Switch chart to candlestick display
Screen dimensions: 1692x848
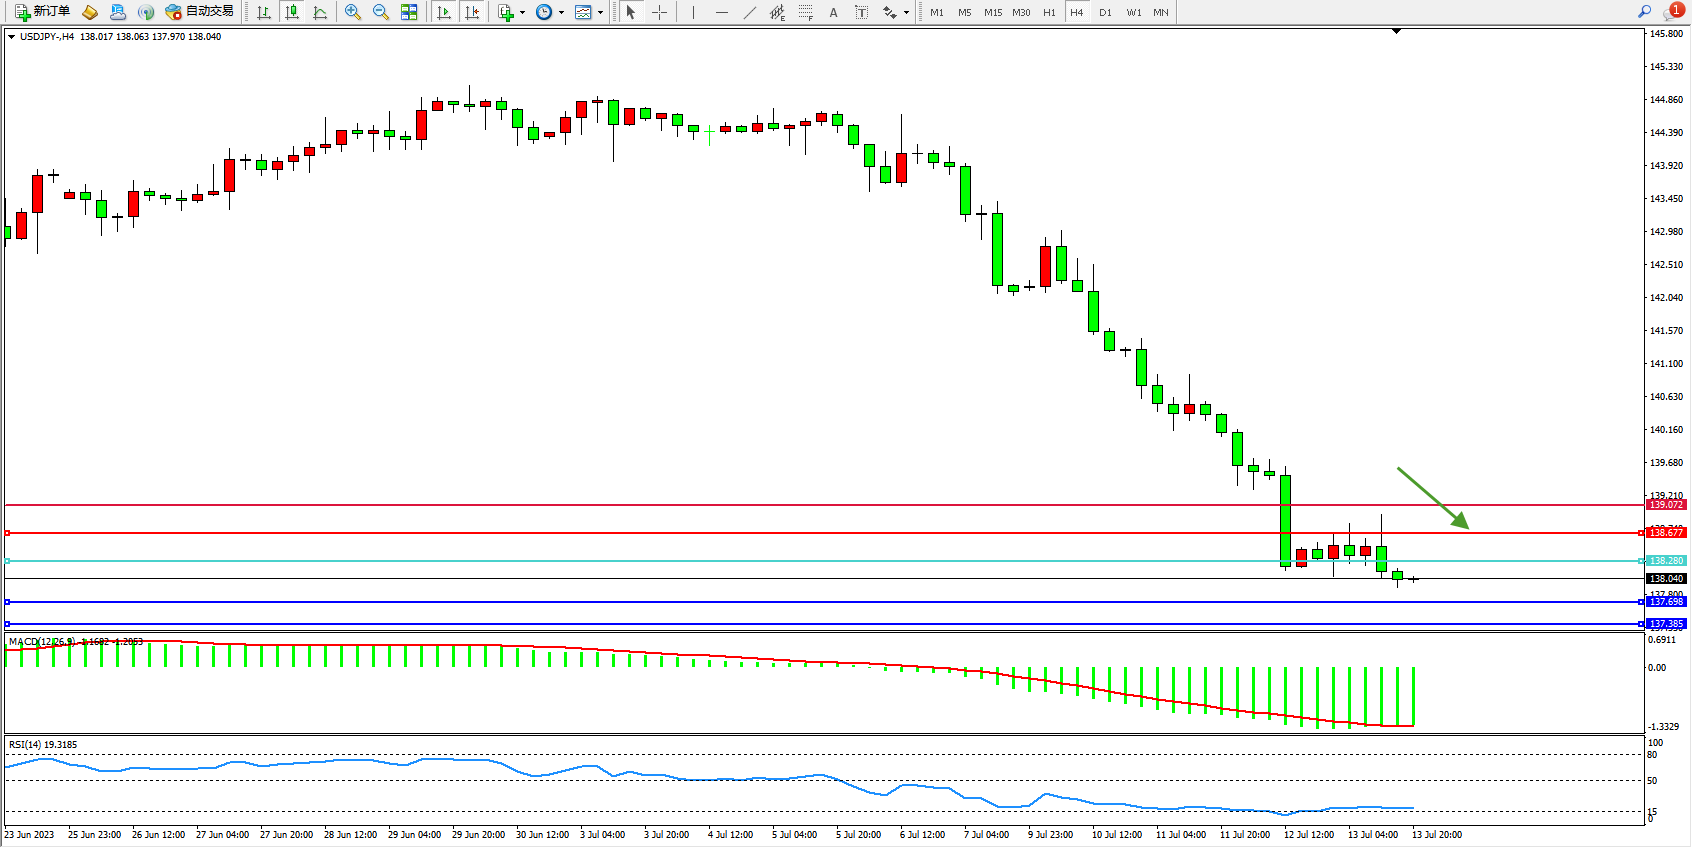pyautogui.click(x=292, y=12)
